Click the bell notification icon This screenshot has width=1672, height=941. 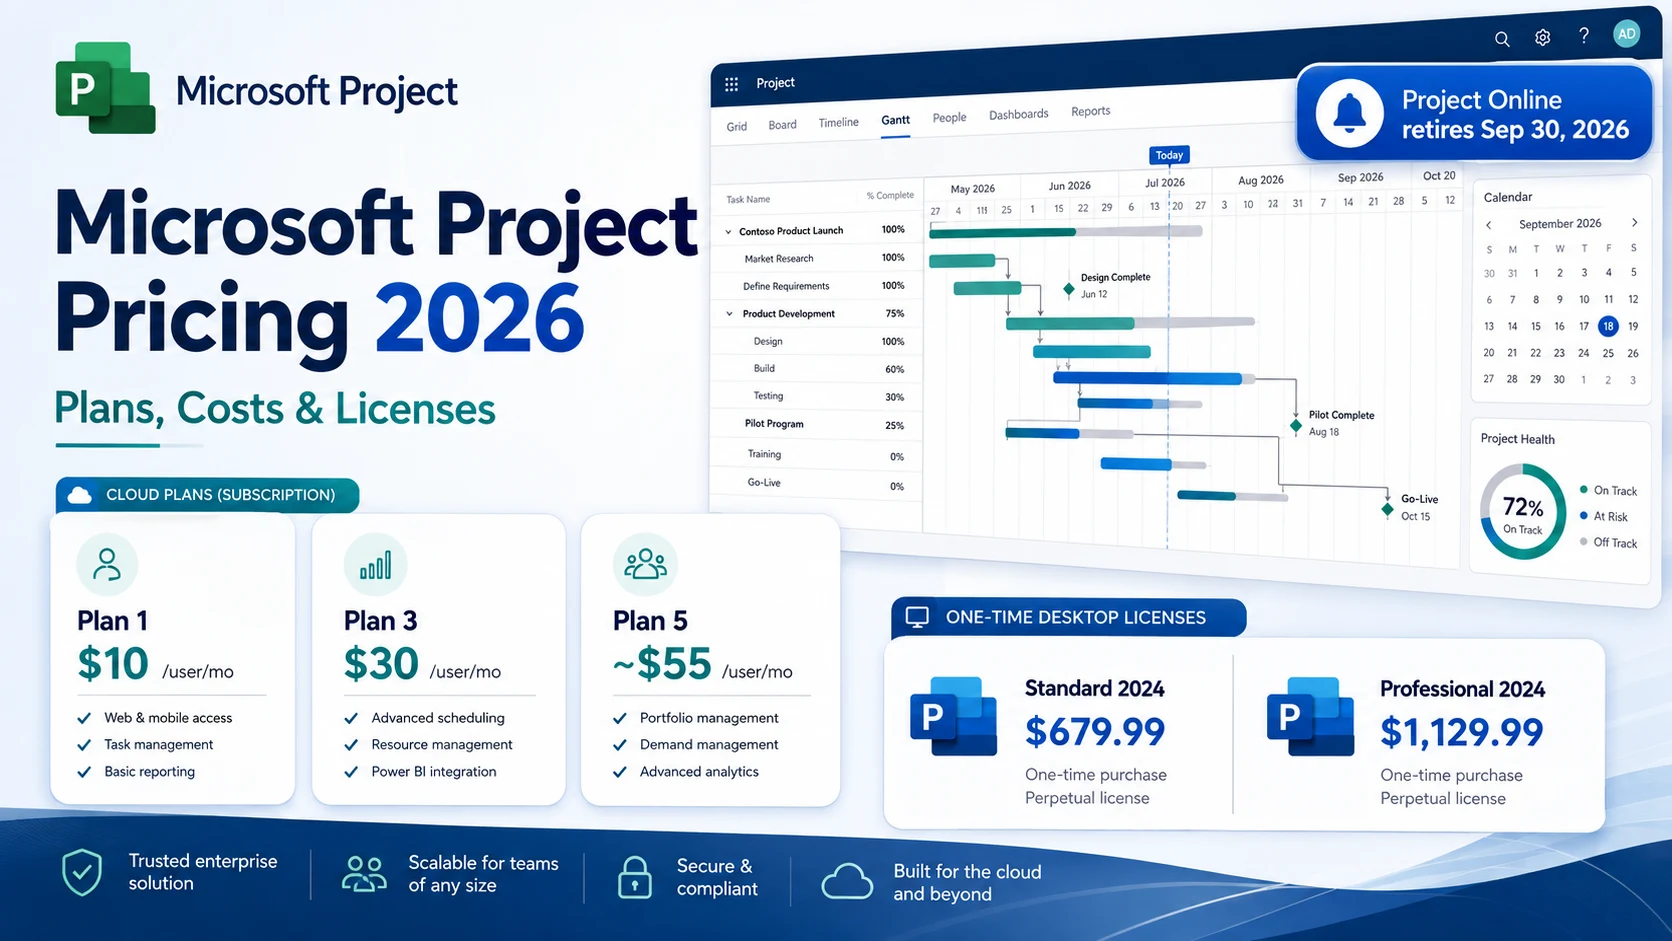[x=1350, y=113]
